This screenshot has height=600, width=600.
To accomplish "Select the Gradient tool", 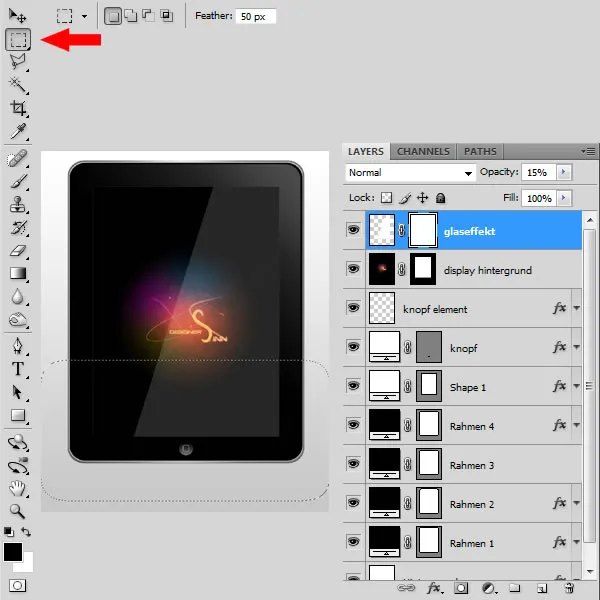I will coord(18,273).
